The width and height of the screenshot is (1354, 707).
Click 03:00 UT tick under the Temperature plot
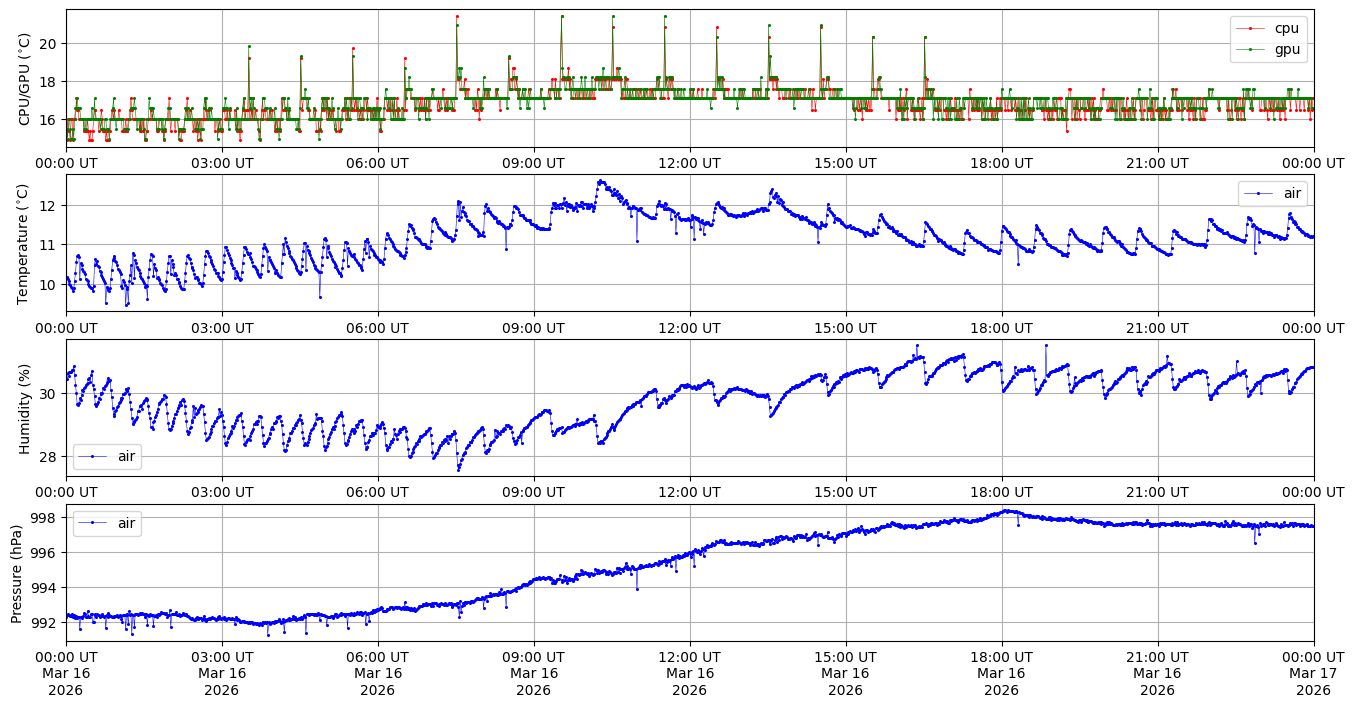221,328
